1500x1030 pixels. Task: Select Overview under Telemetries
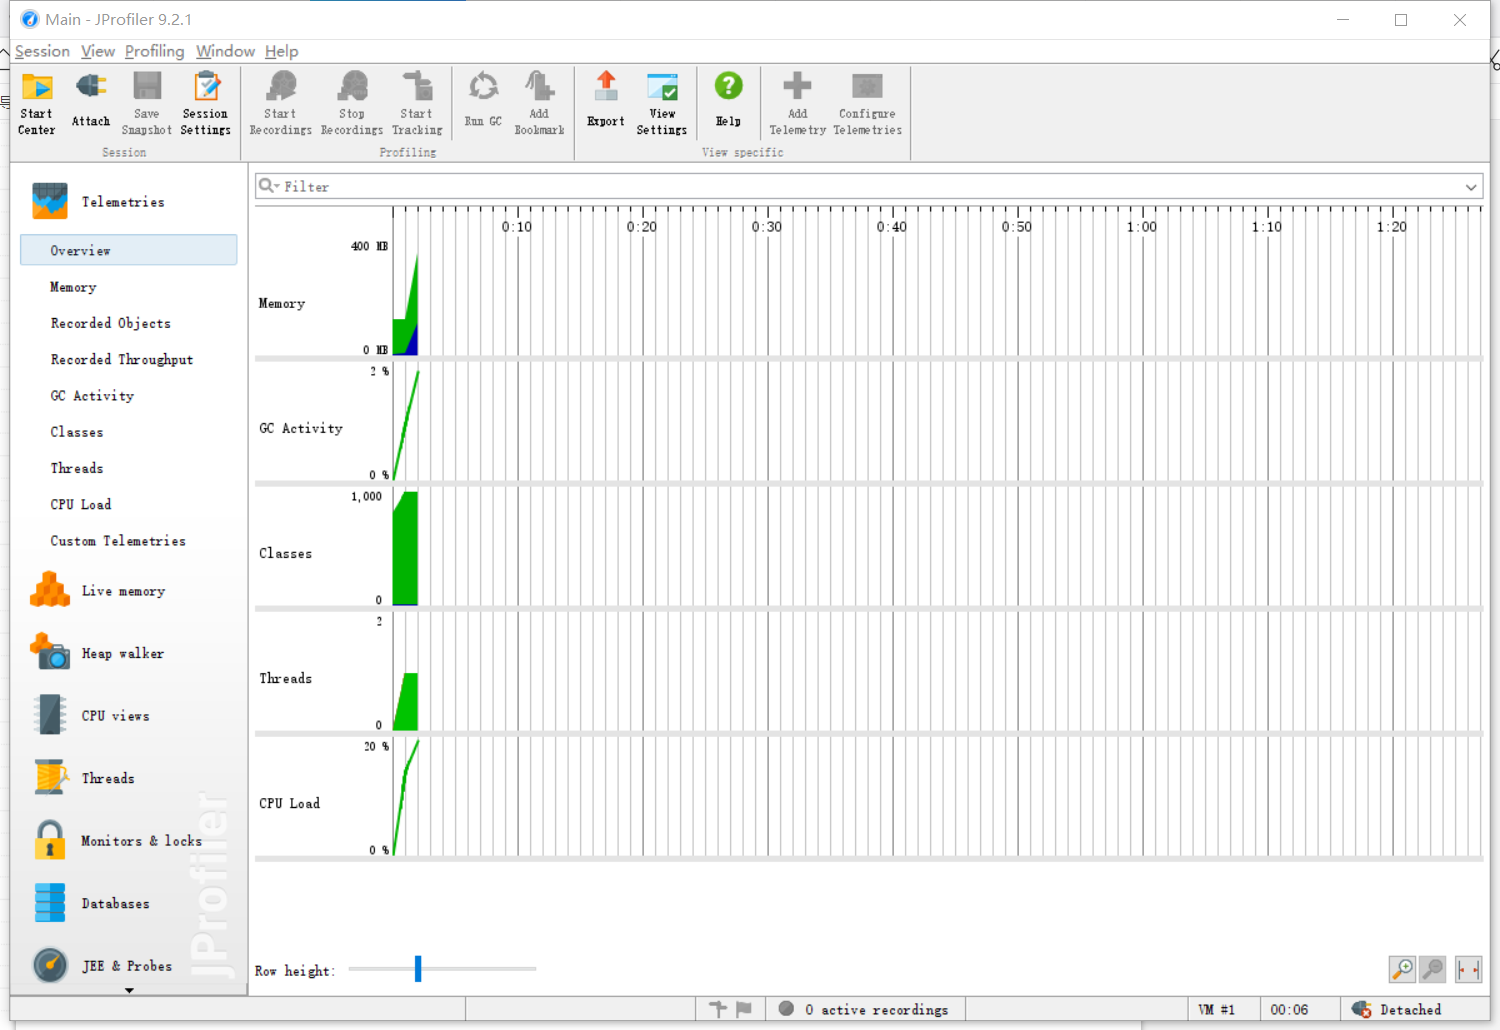point(129,250)
